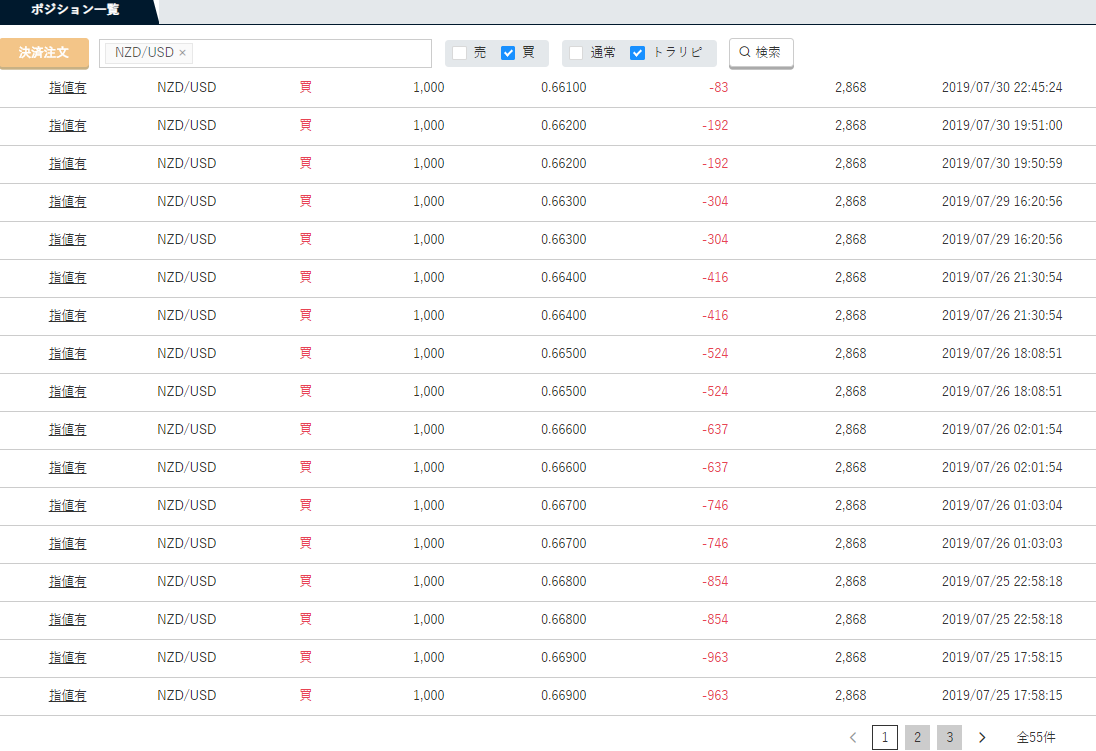The height and width of the screenshot is (751, 1096).
Task: Check the 売 checkbox
Action: tap(459, 53)
